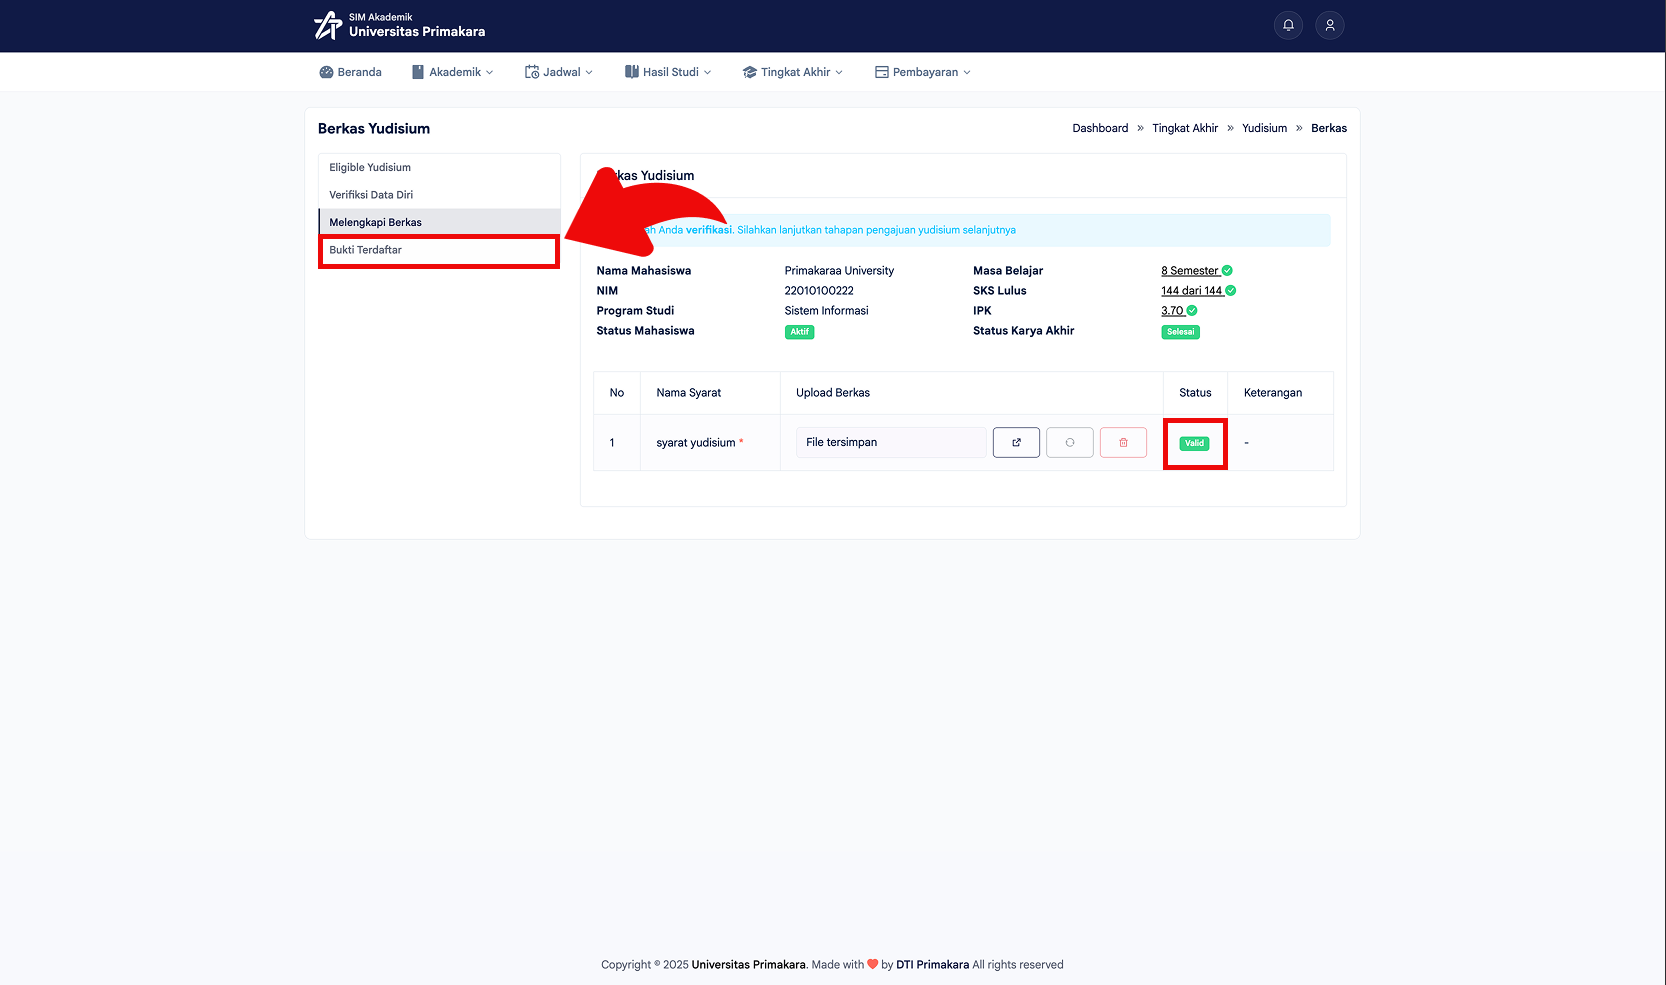The image size is (1666, 985).
Task: Expand the Pembayaran menu
Action: (x=923, y=72)
